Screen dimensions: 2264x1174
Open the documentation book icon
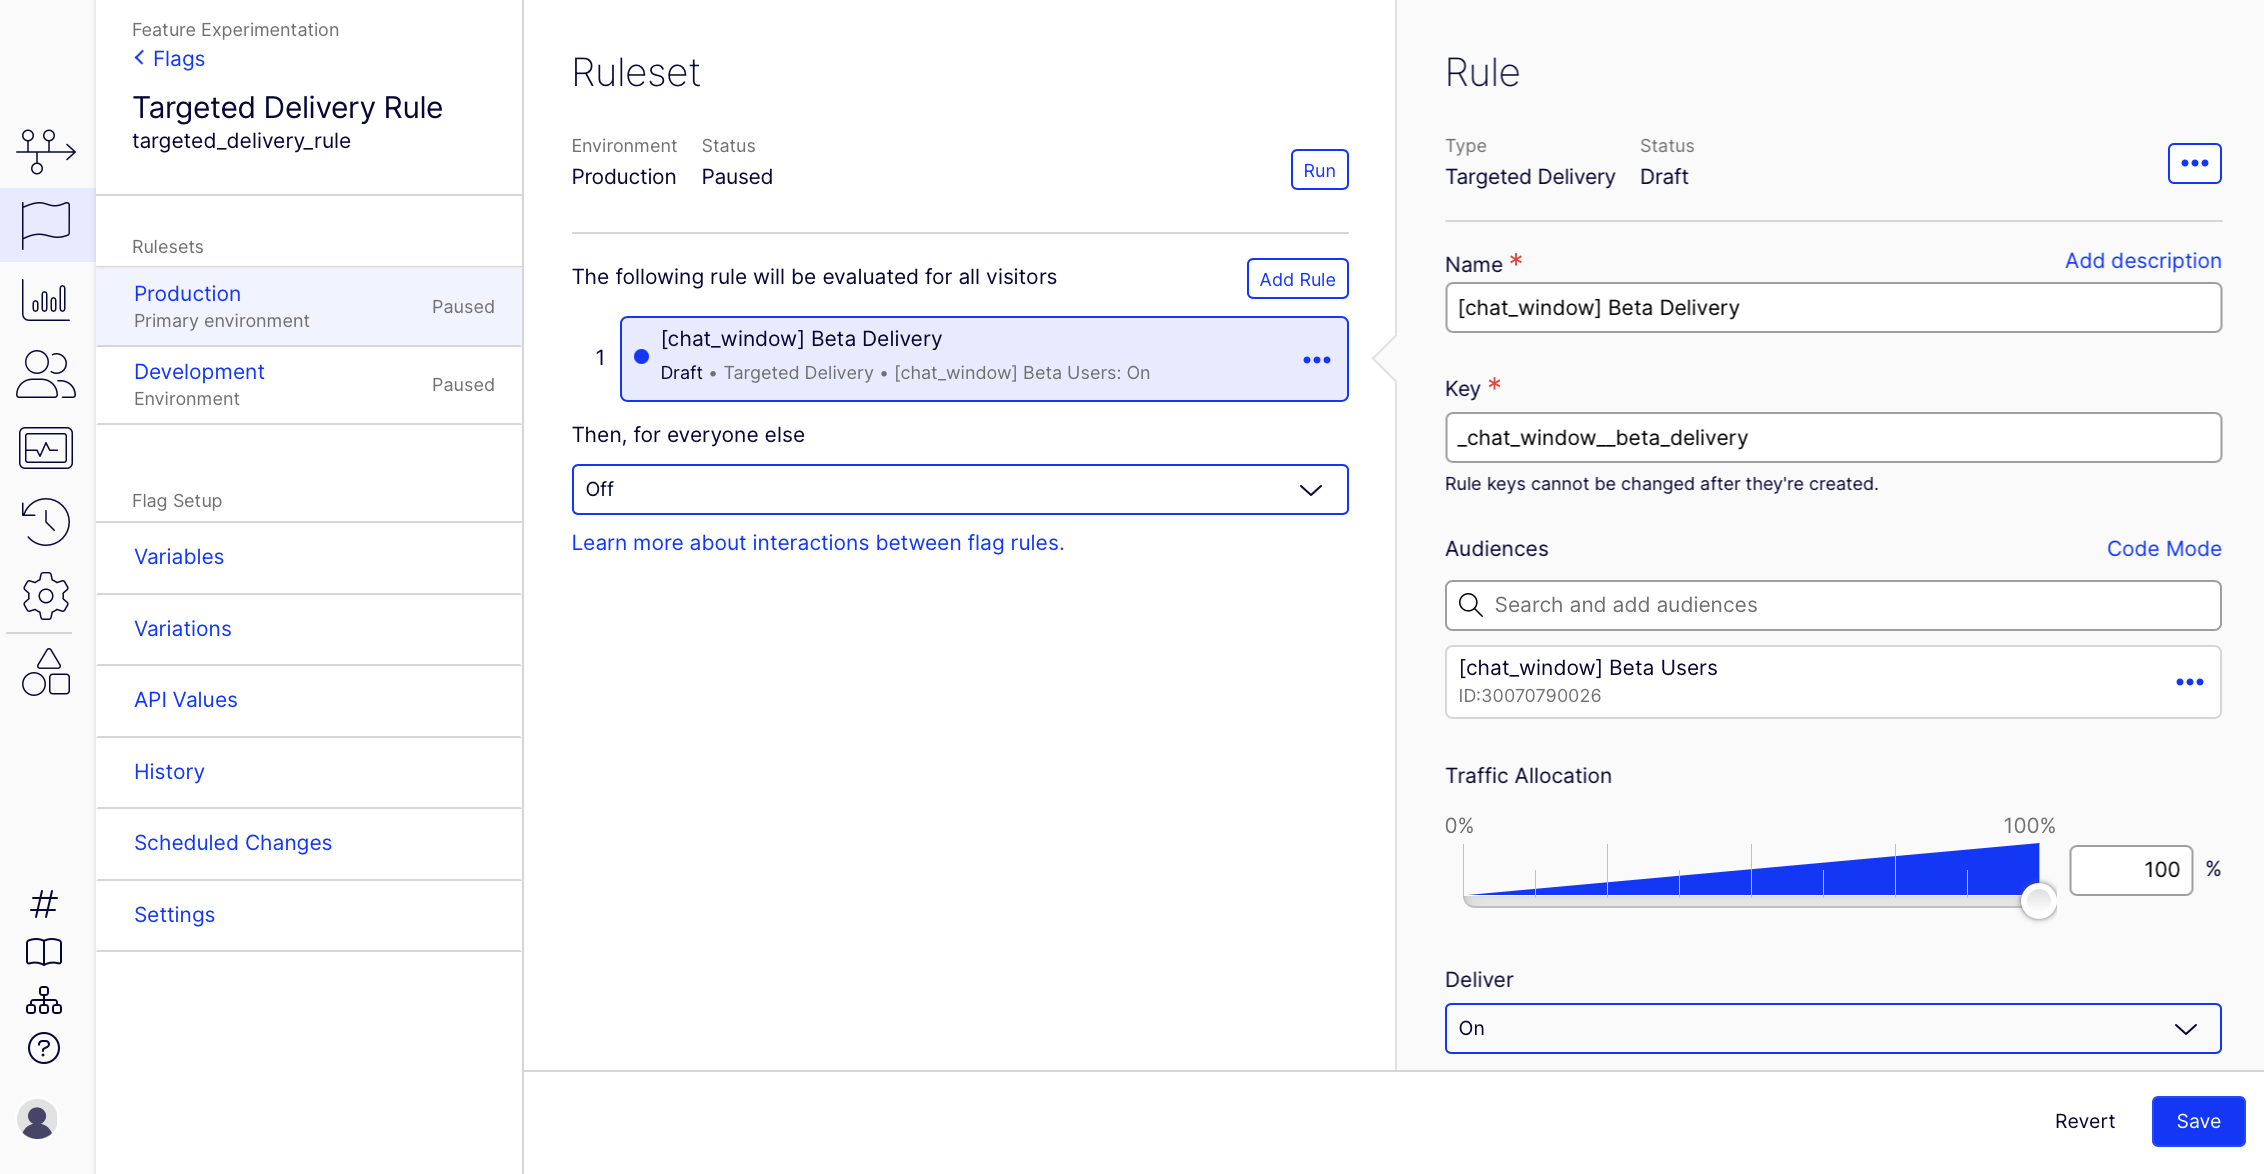(44, 952)
